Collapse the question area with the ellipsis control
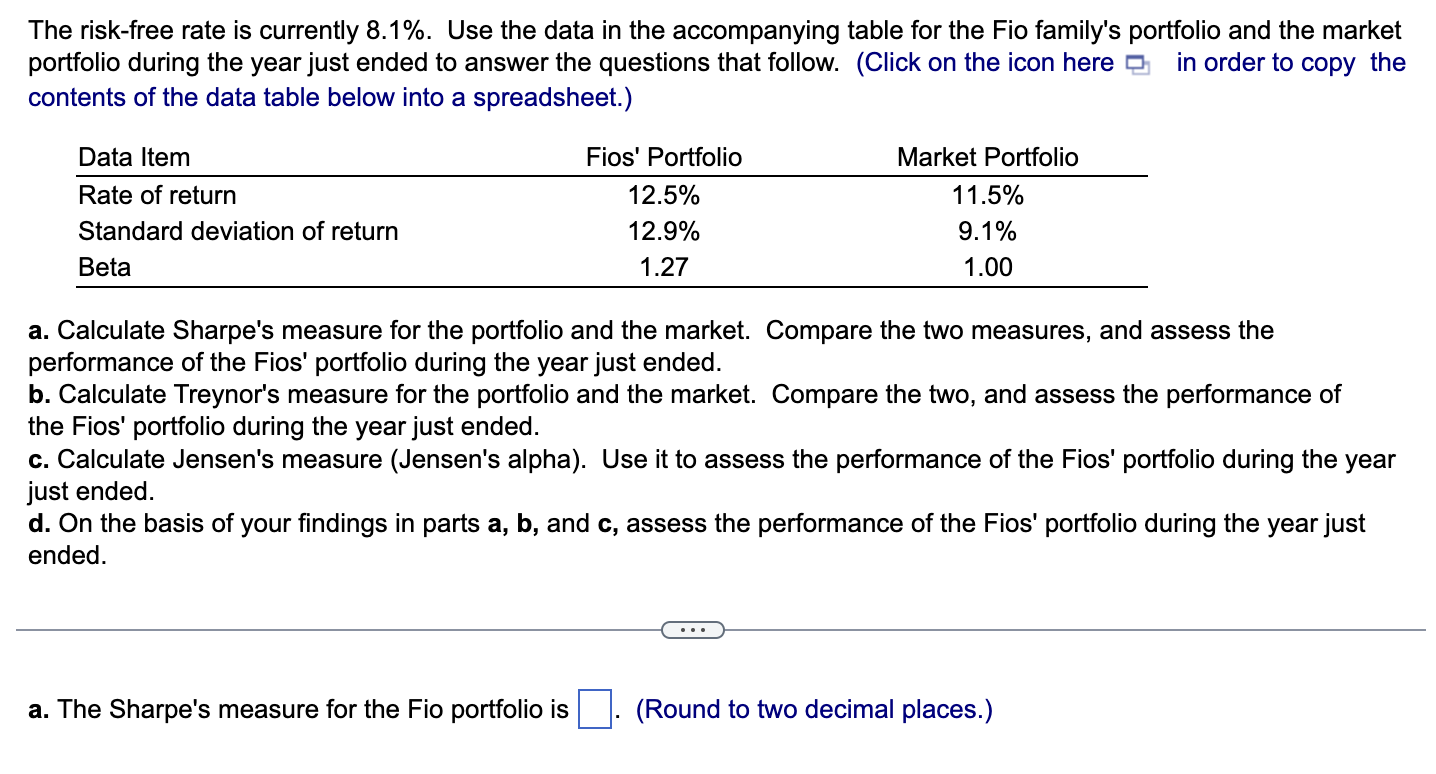1436x774 pixels. coord(693,629)
